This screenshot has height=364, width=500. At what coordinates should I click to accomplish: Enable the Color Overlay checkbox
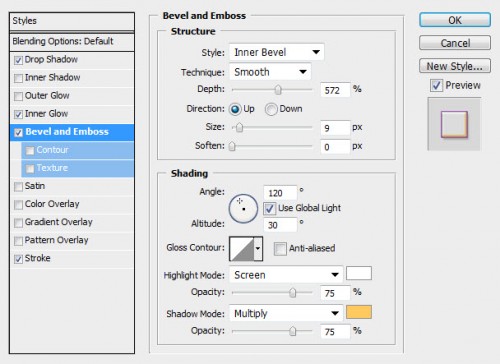pyautogui.click(x=18, y=205)
